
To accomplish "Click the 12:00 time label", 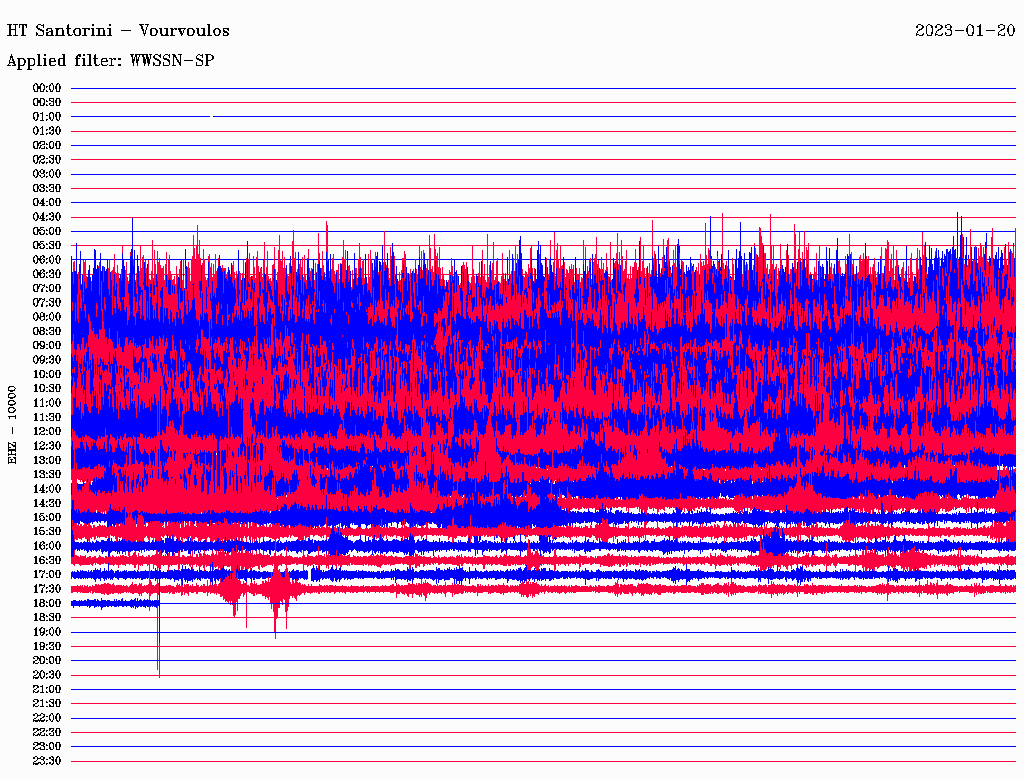I will point(47,431).
